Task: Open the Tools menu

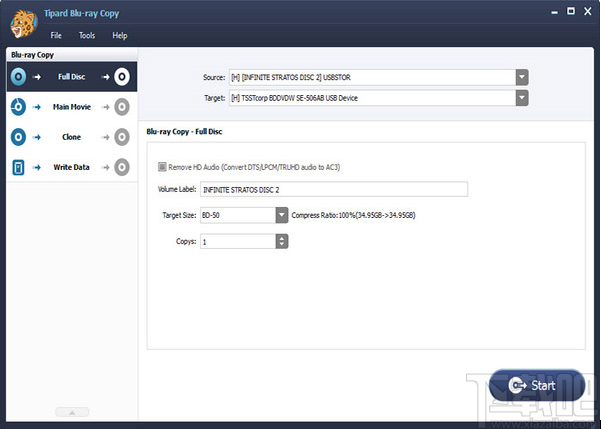Action: (x=87, y=35)
